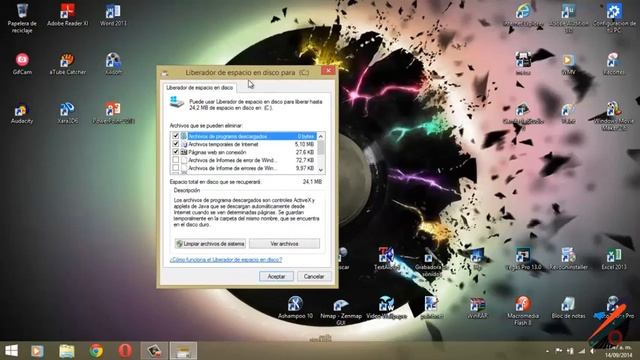Click the Ver archivos button
Image resolution: width=640 pixels, height=360 pixels.
click(284, 244)
